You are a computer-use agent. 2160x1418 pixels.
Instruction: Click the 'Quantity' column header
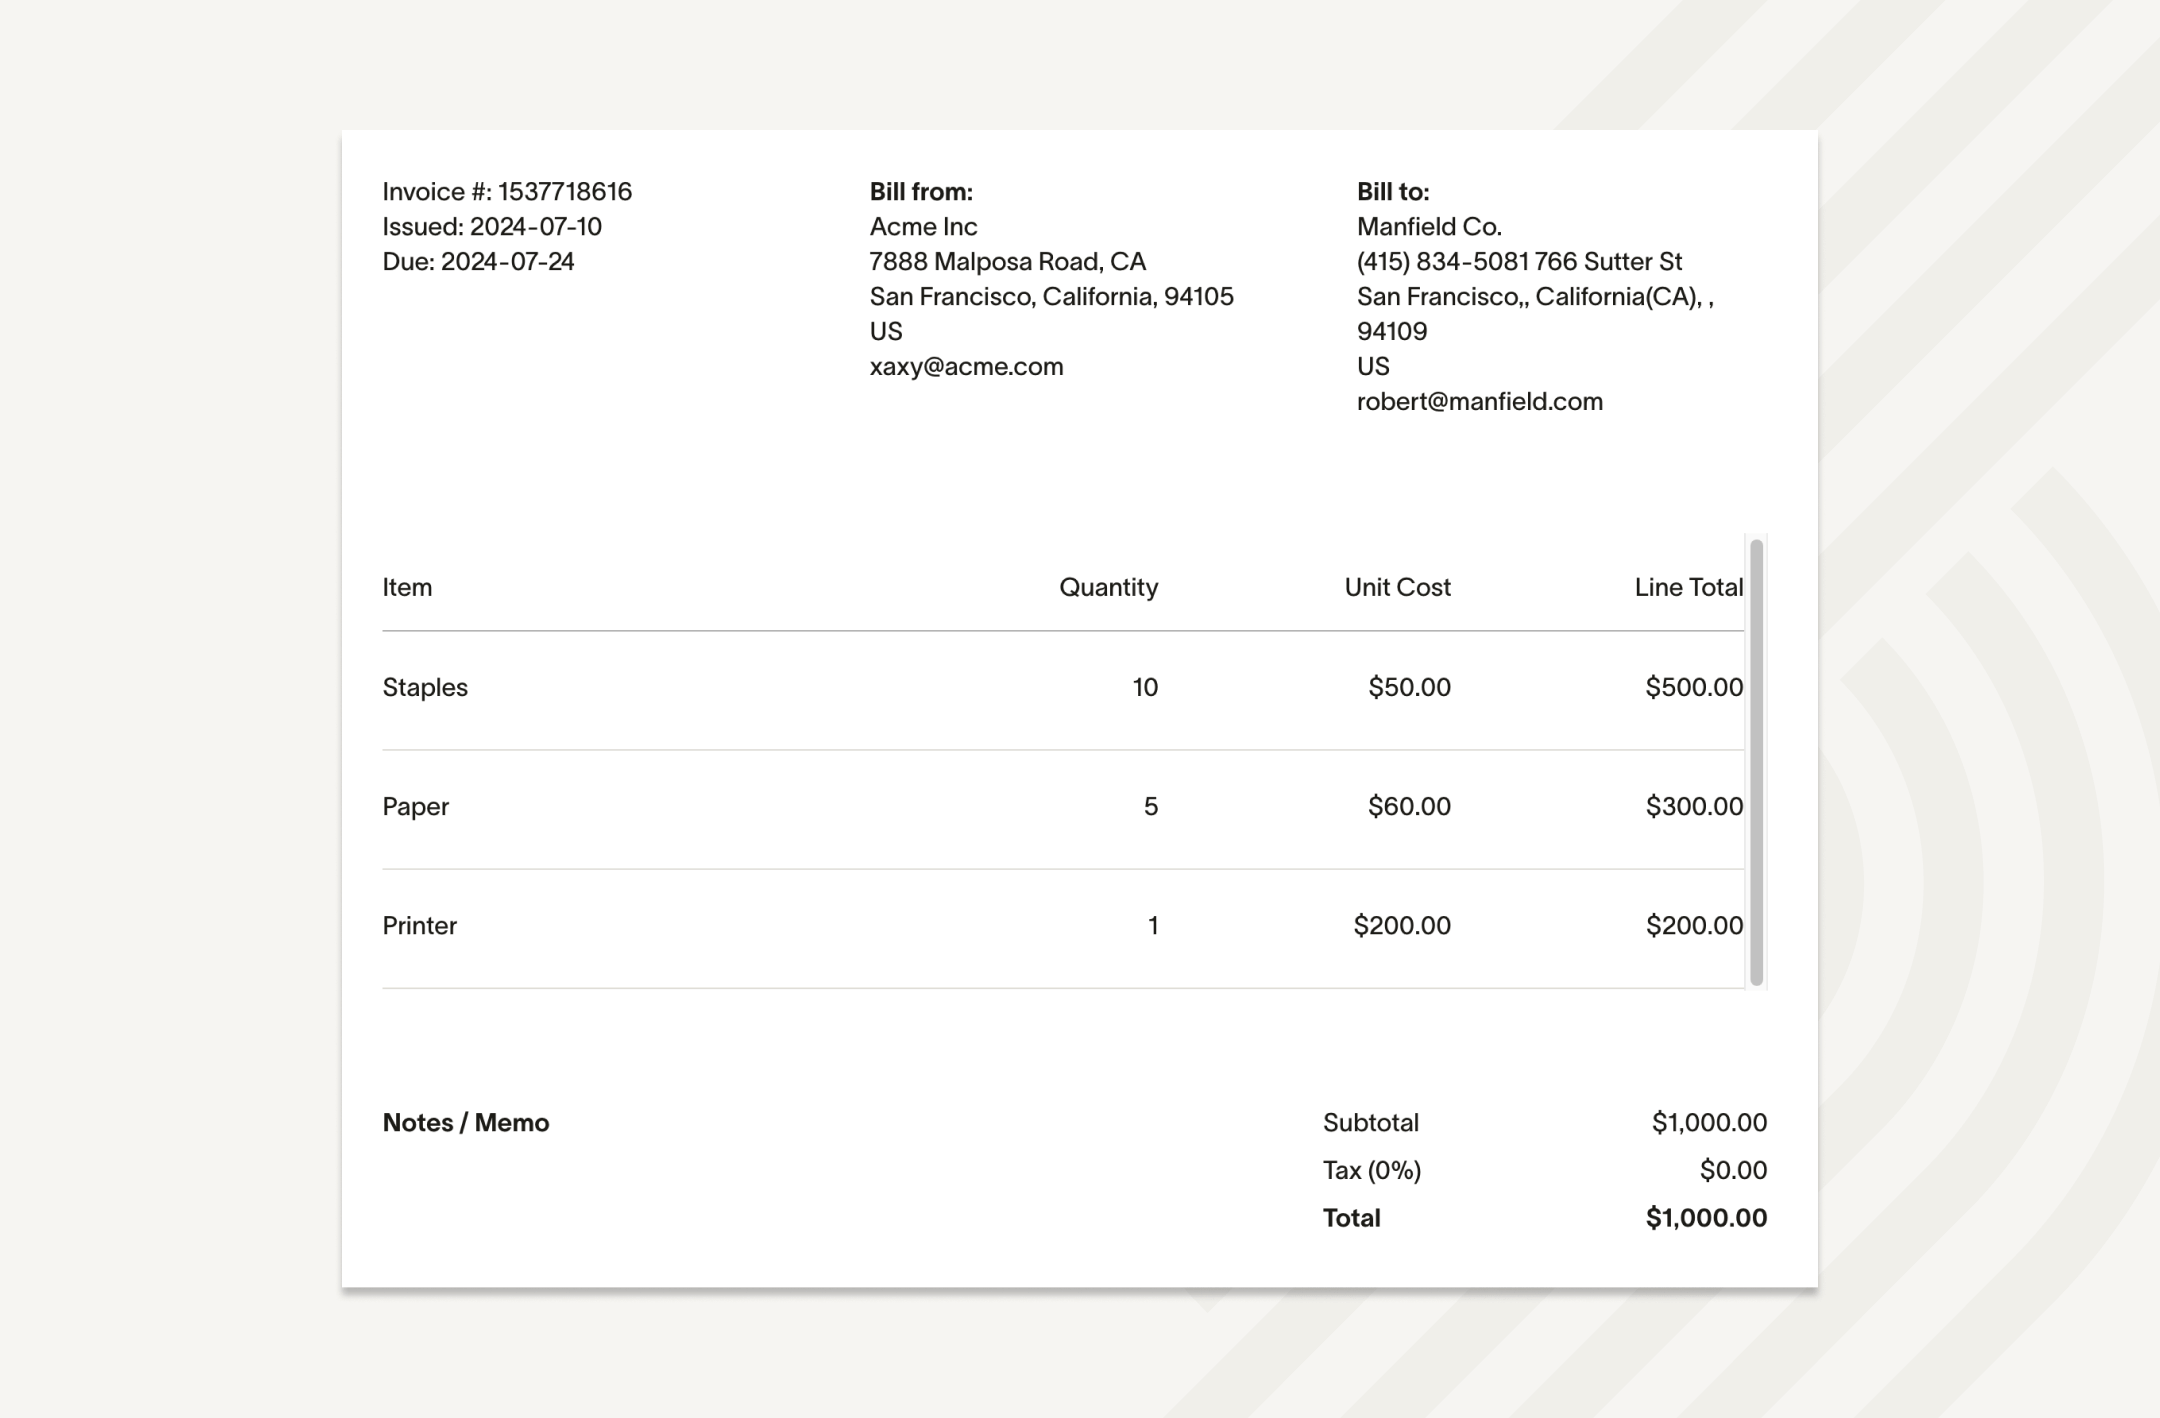point(1109,587)
